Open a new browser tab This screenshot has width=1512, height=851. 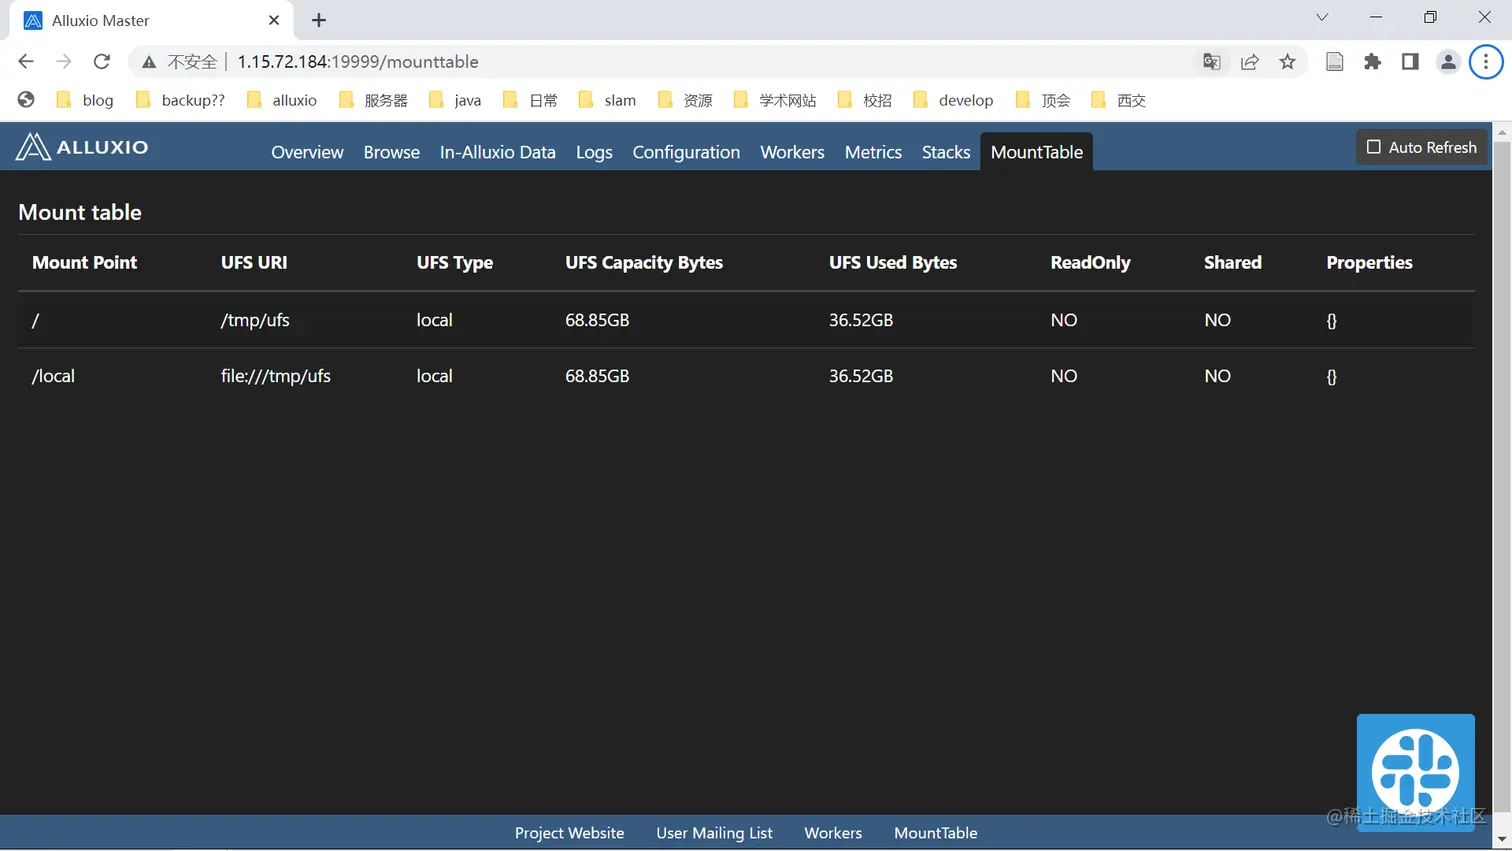coord(319,20)
